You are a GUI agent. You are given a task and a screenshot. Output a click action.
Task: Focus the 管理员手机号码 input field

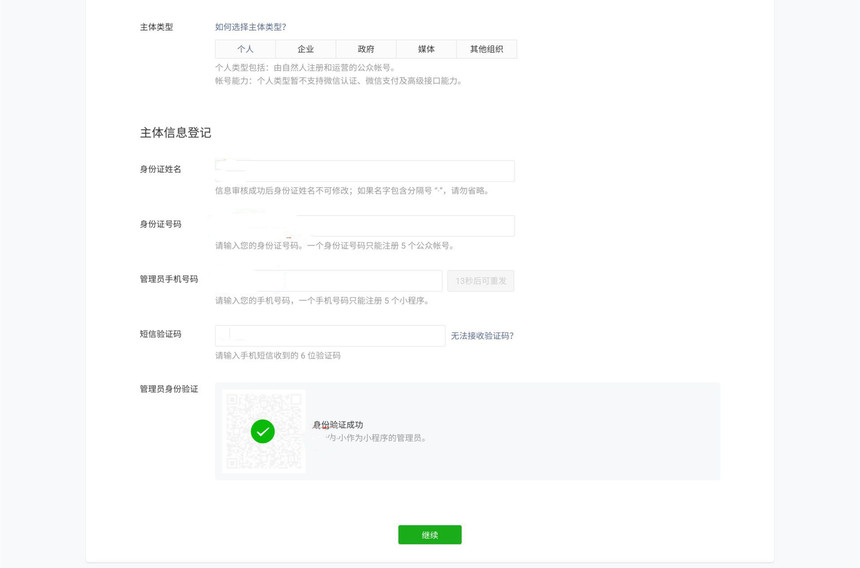pos(329,281)
